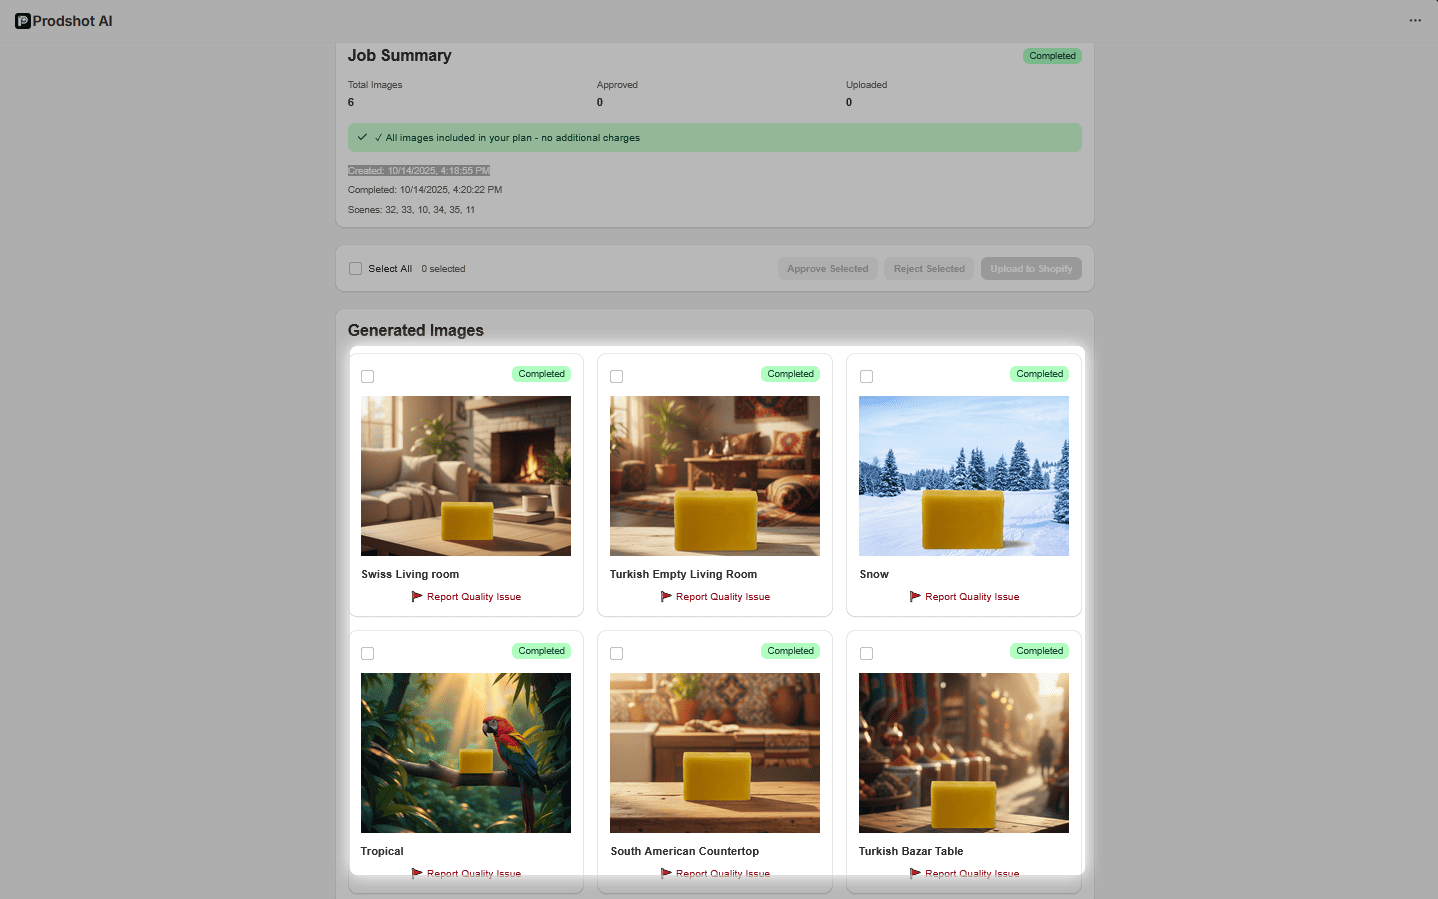Image resolution: width=1438 pixels, height=899 pixels.
Task: Check the Turkish Empty Living Room checkbox
Action: (616, 376)
